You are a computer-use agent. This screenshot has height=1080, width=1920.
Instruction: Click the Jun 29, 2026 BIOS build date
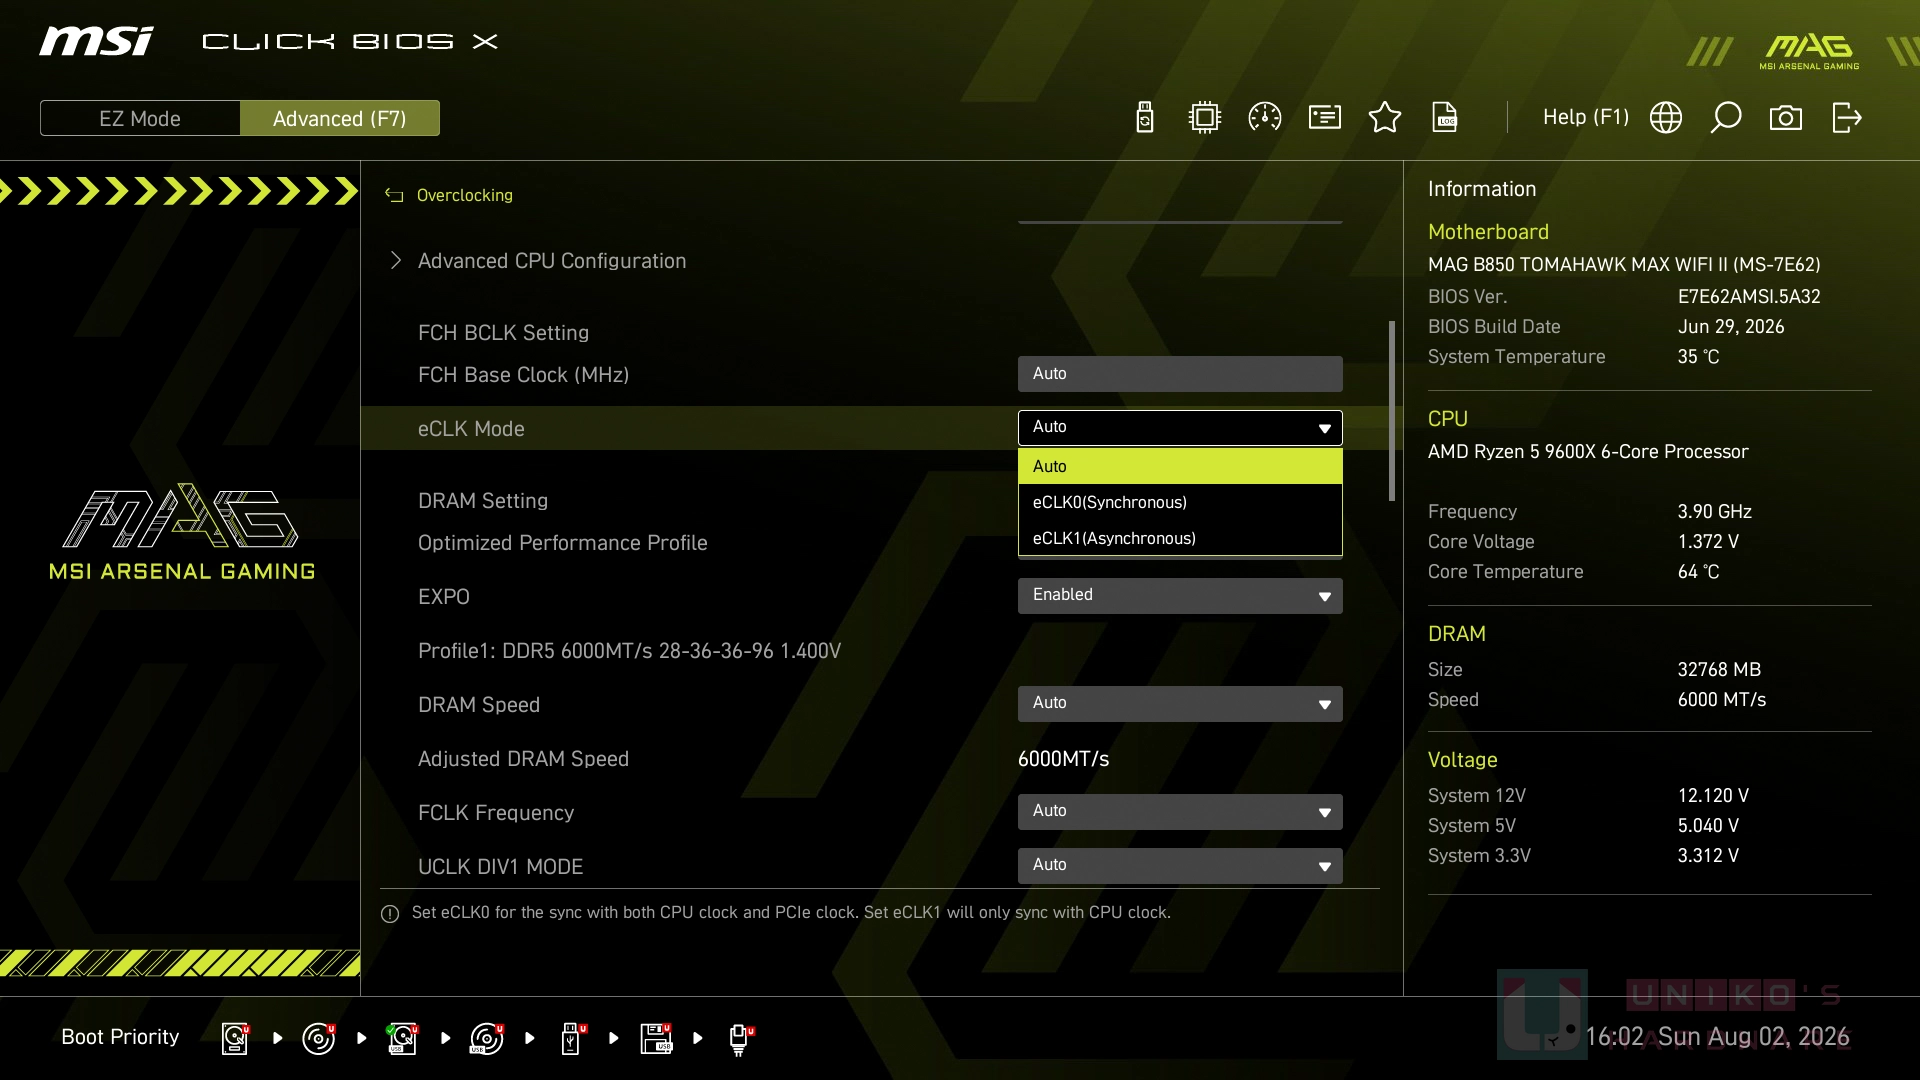1731,327
